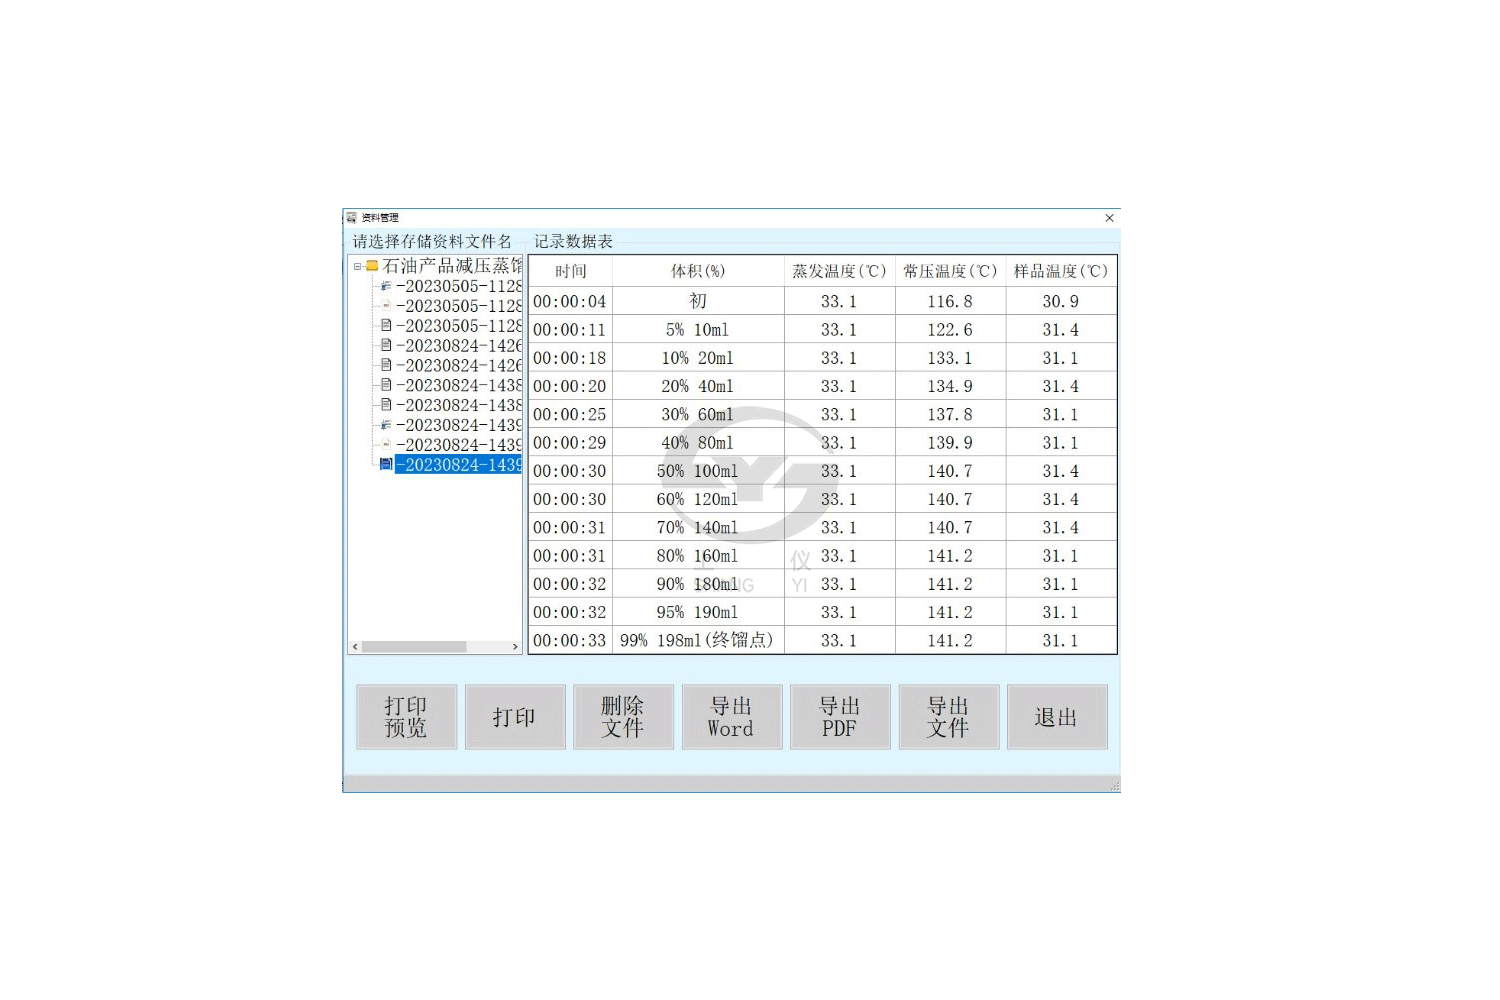
Task: Select the 20230505-1128 file with text document icon
Action: tap(458, 326)
